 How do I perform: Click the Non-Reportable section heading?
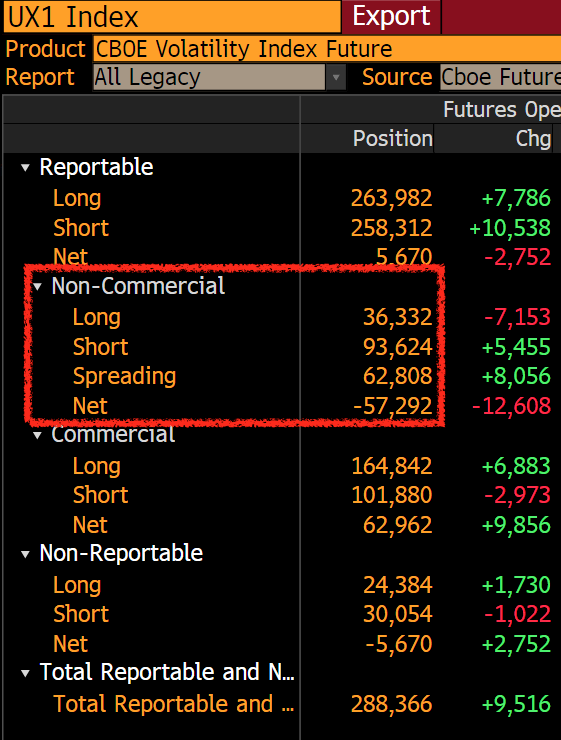coord(121,554)
